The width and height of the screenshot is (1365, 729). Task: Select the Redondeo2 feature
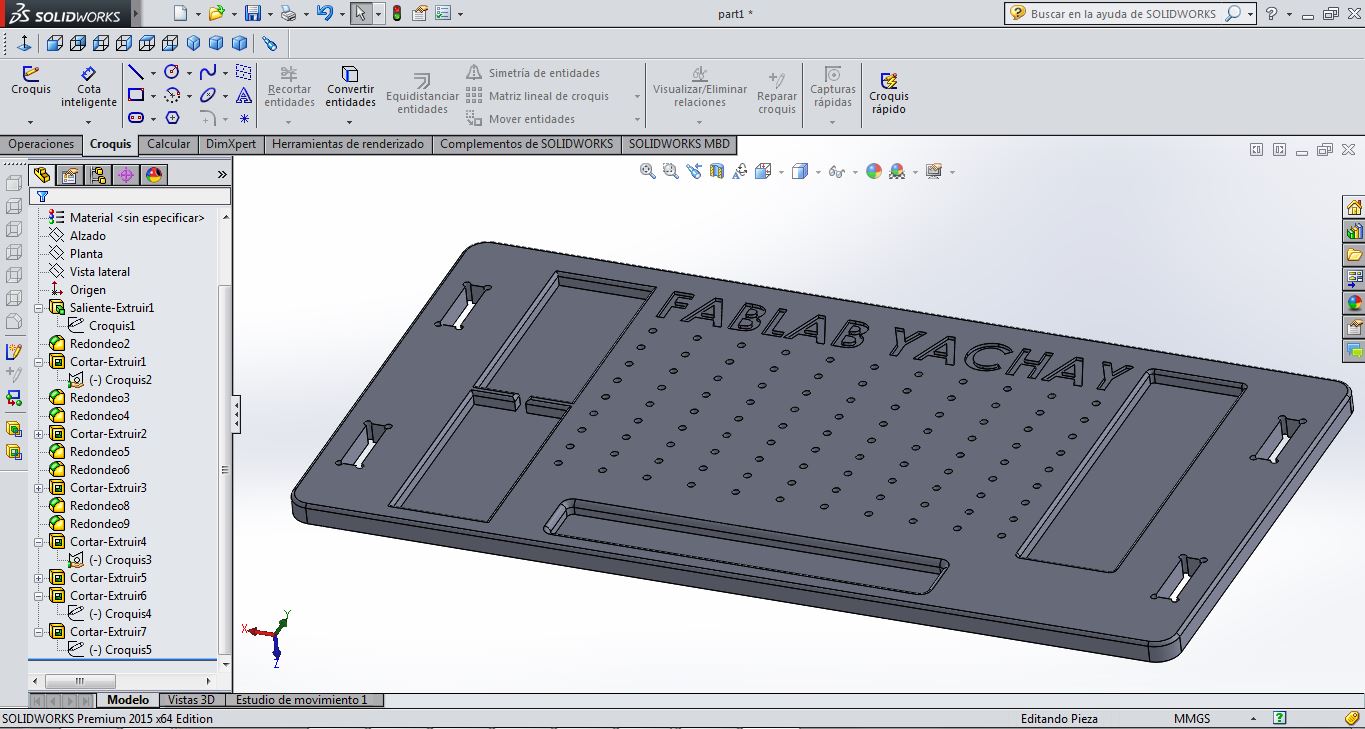tap(89, 344)
